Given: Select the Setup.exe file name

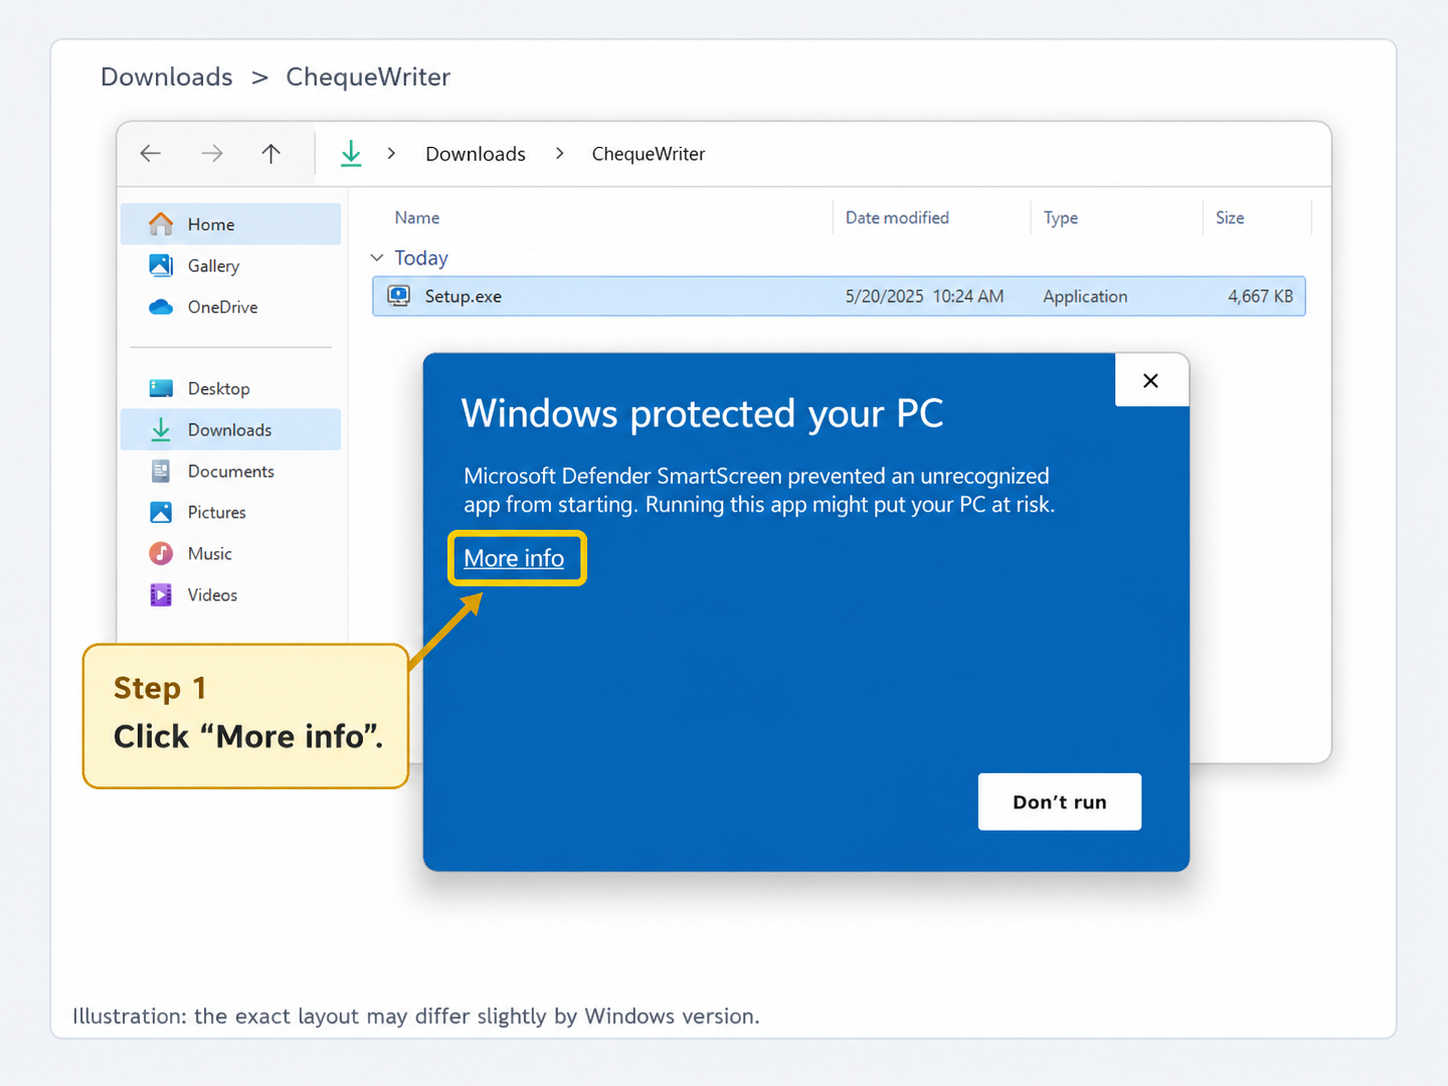Looking at the screenshot, I should [x=463, y=296].
